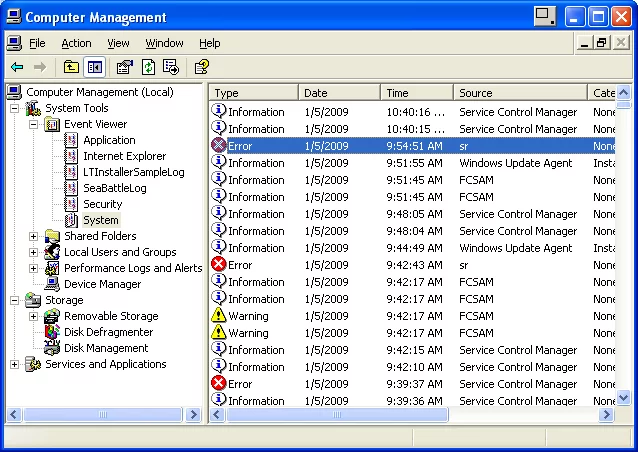Select the 9:42:43 AM Error event from sr
638x452 pixels.
click(400, 265)
